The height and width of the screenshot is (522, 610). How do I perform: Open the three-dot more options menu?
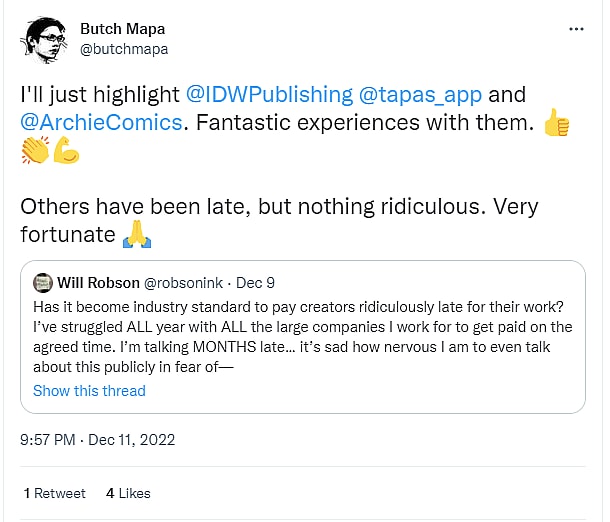(x=576, y=29)
